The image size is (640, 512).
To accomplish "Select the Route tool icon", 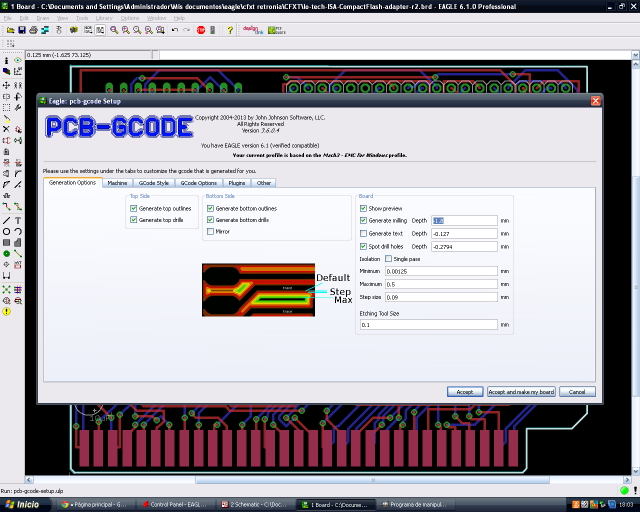I will pyautogui.click(x=6, y=206).
